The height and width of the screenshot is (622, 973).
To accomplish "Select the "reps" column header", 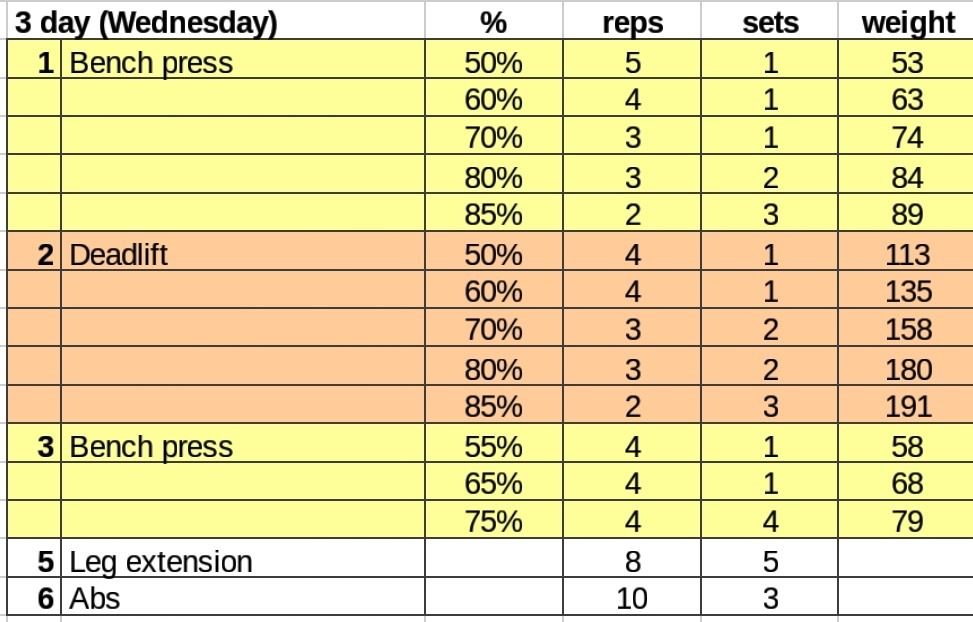I will click(x=632, y=22).
